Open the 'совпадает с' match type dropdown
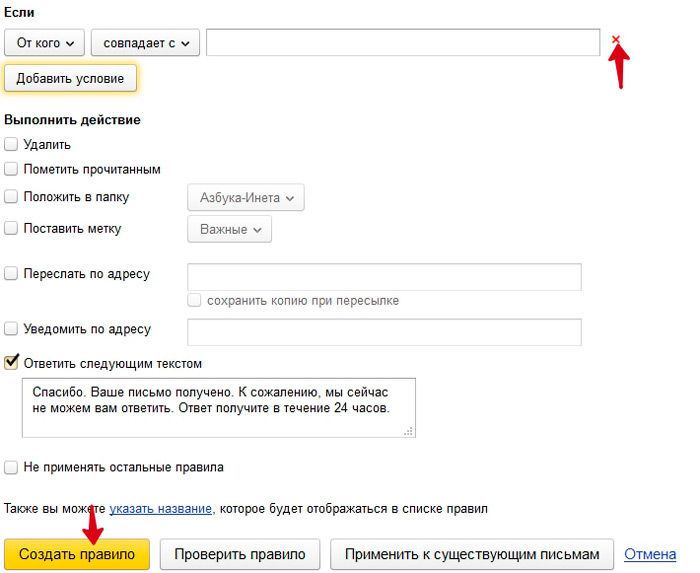The image size is (700, 573). pos(145,43)
